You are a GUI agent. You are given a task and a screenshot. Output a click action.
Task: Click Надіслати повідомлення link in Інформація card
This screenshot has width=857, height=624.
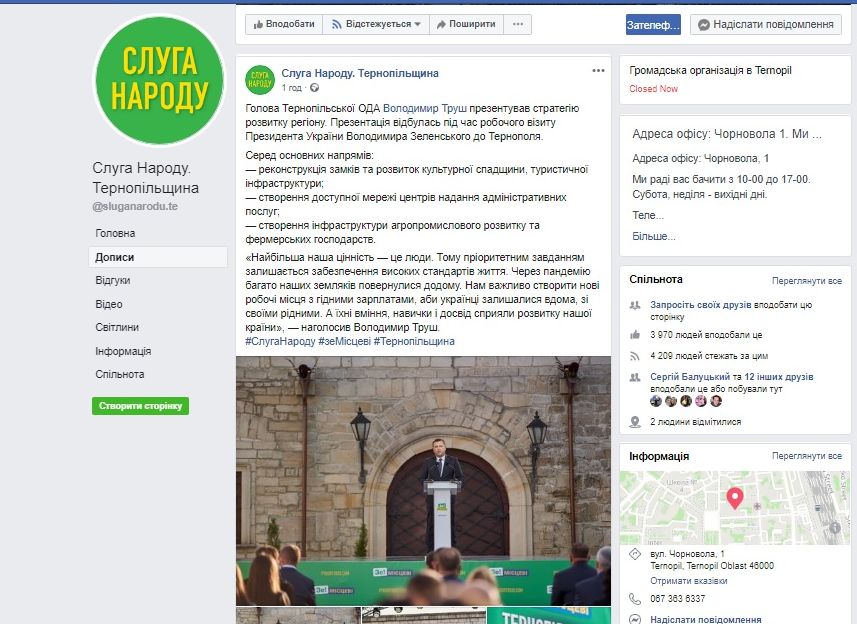[x=706, y=619]
